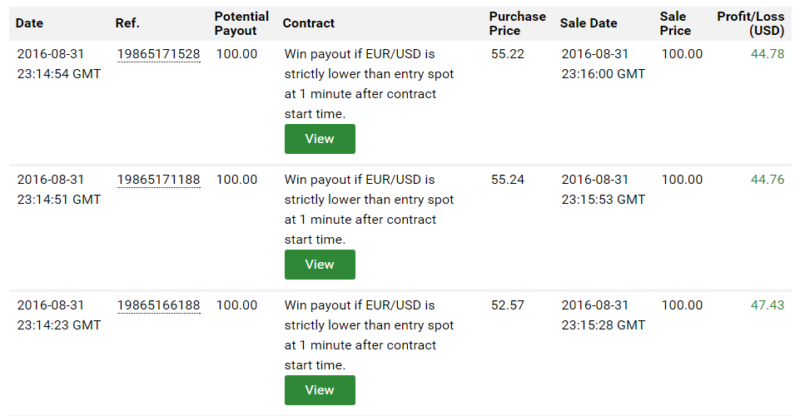Select the Sale Date column header
This screenshot has height=416, width=800.
588,23
